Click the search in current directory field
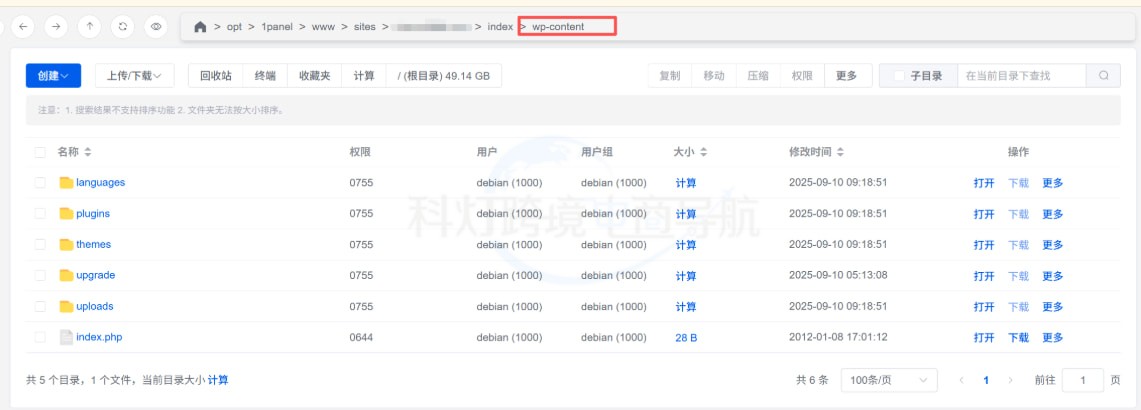The image size is (1141, 410). click(1020, 76)
